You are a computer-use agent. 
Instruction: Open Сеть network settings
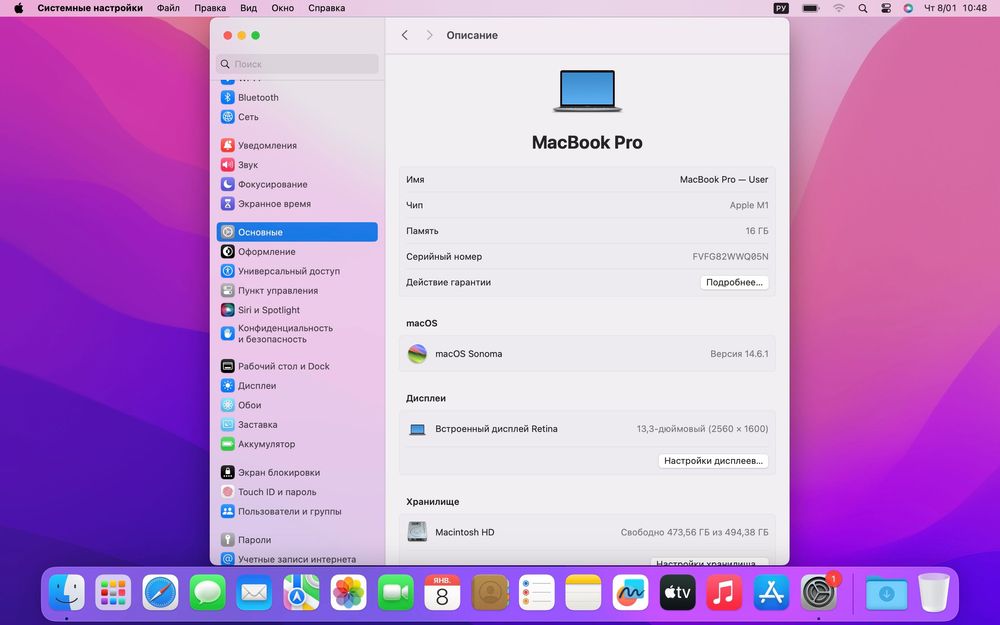tap(297, 117)
